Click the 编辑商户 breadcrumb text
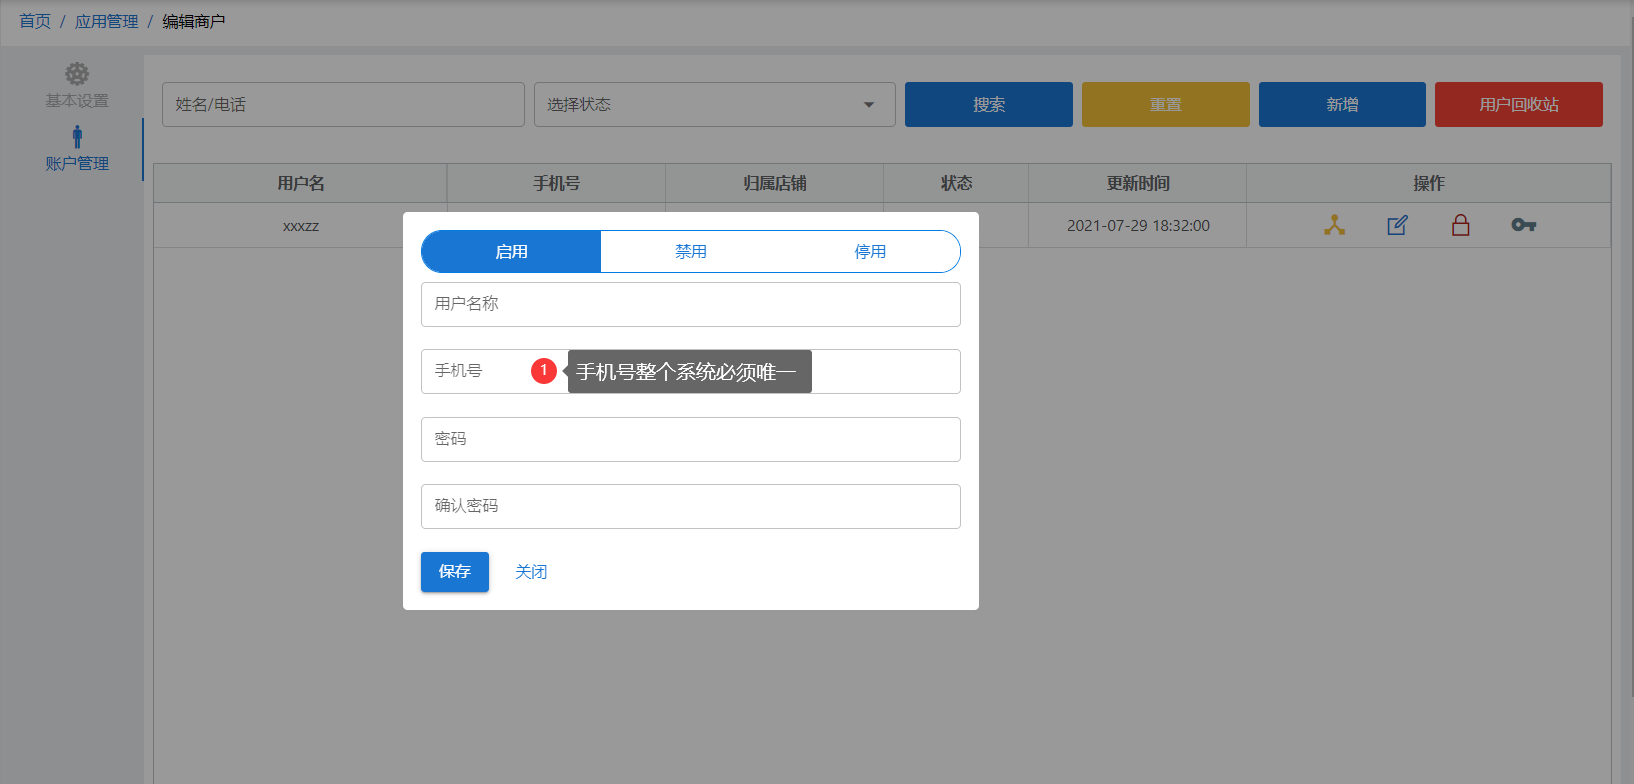1634x784 pixels. click(x=194, y=21)
